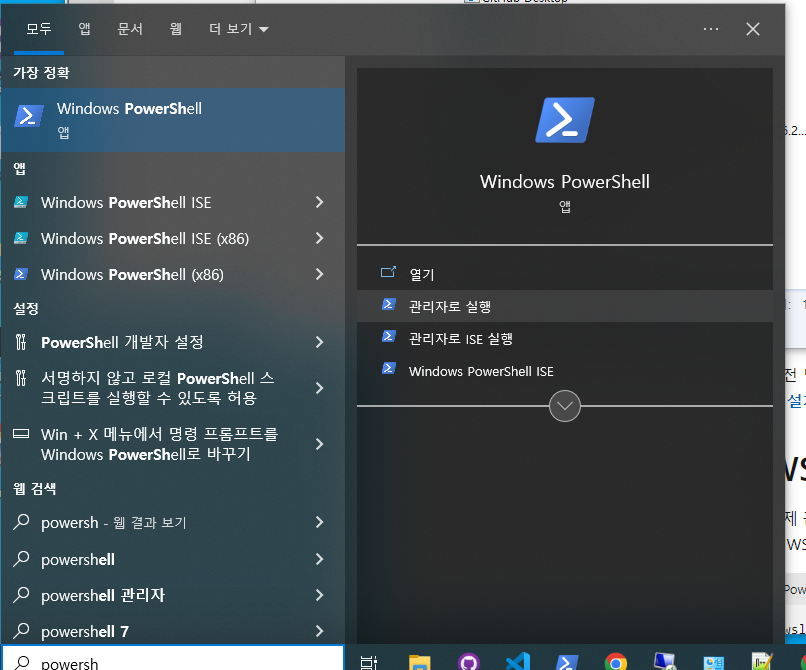
Task: Switch to the 앱 tab
Action: (x=84, y=29)
